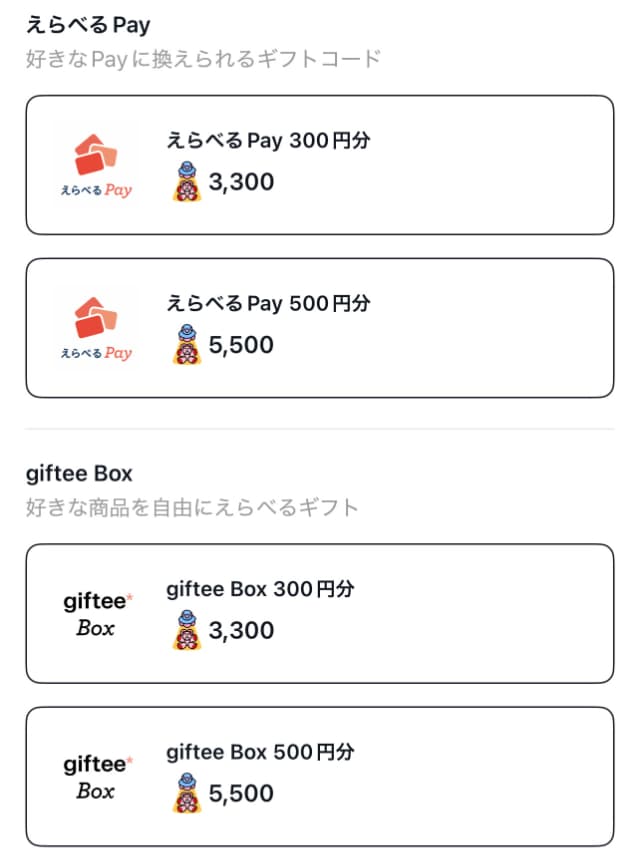This screenshot has height=853, width=640.
Task: Click the 好きな商品を自由にえらべるギフト description
Action: click(192, 508)
